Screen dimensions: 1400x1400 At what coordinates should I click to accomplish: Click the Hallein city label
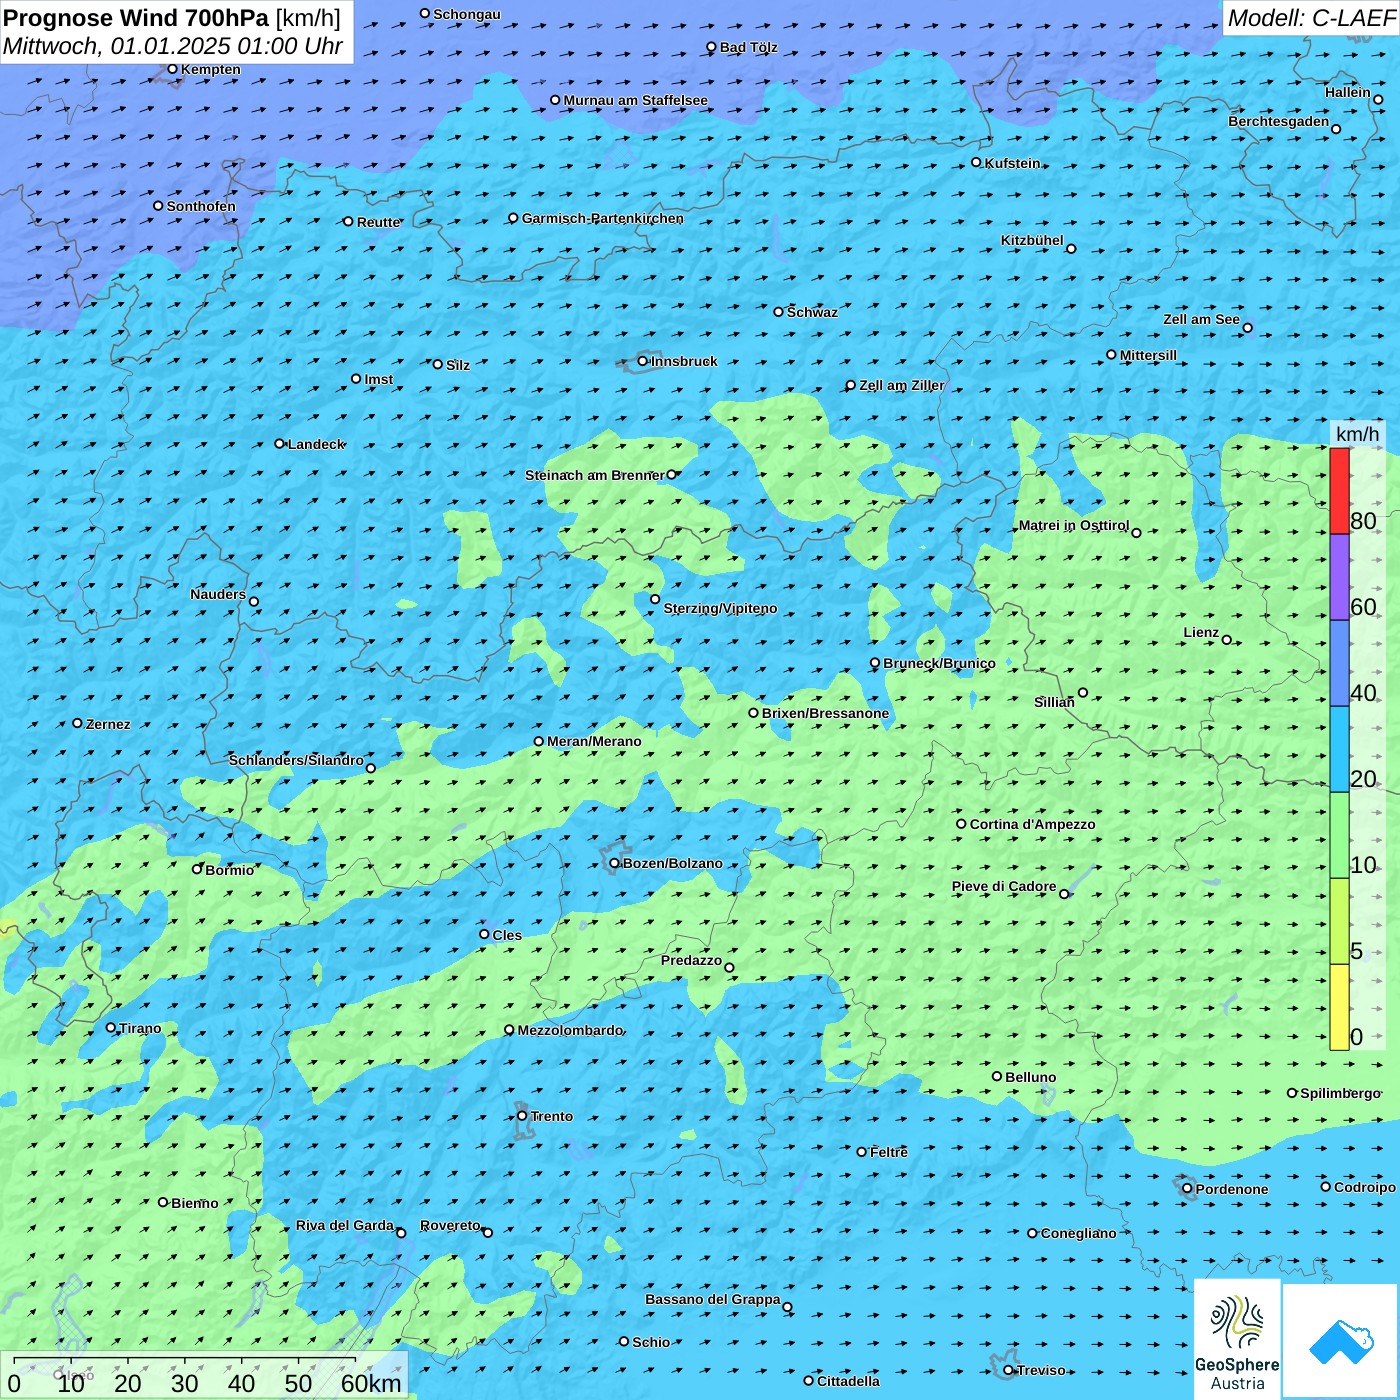pos(1348,92)
